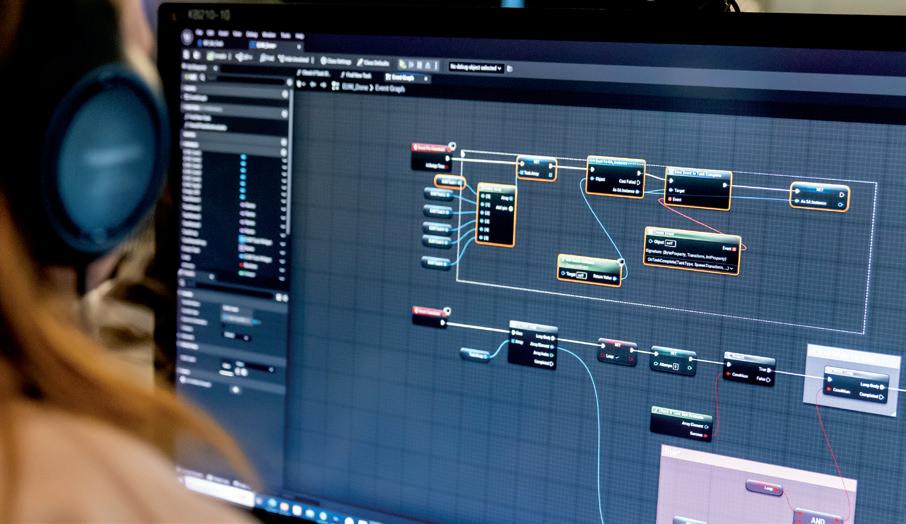Select the lower red Event node
The width and height of the screenshot is (906, 524).
(x=431, y=316)
